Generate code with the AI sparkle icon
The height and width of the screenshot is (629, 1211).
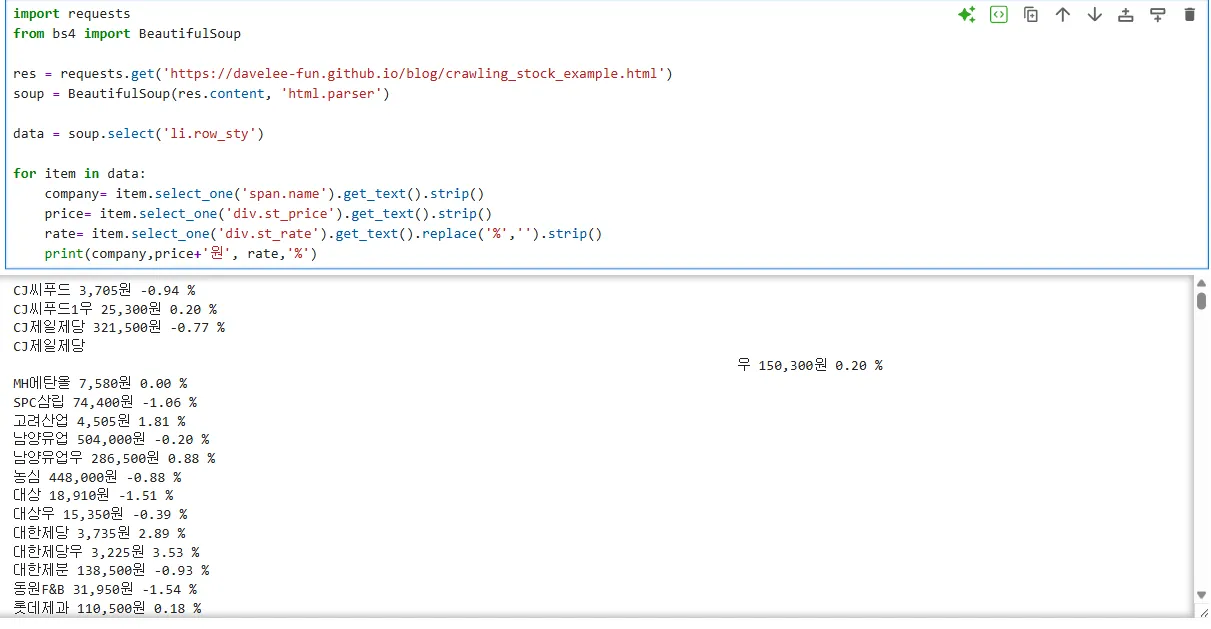click(x=967, y=14)
